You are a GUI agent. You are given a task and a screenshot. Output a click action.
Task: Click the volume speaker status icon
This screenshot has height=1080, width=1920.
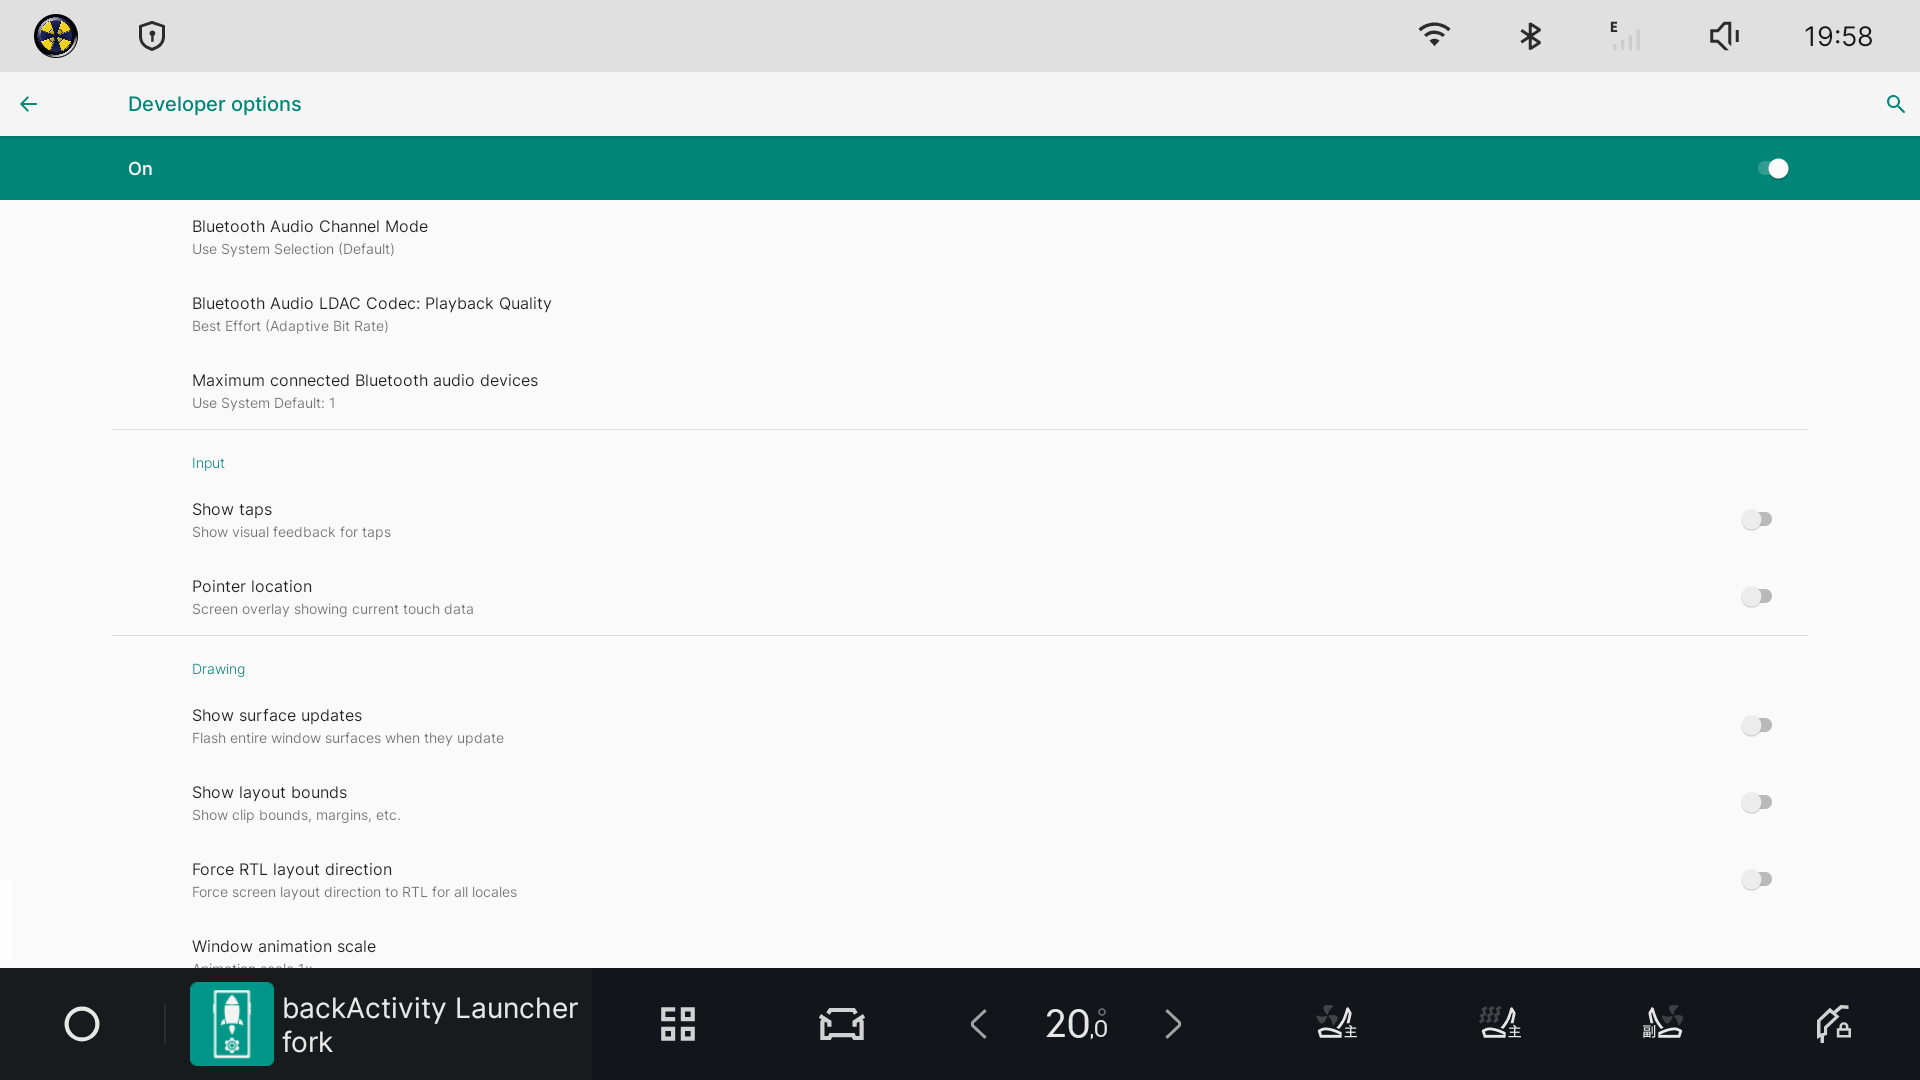pyautogui.click(x=1724, y=37)
